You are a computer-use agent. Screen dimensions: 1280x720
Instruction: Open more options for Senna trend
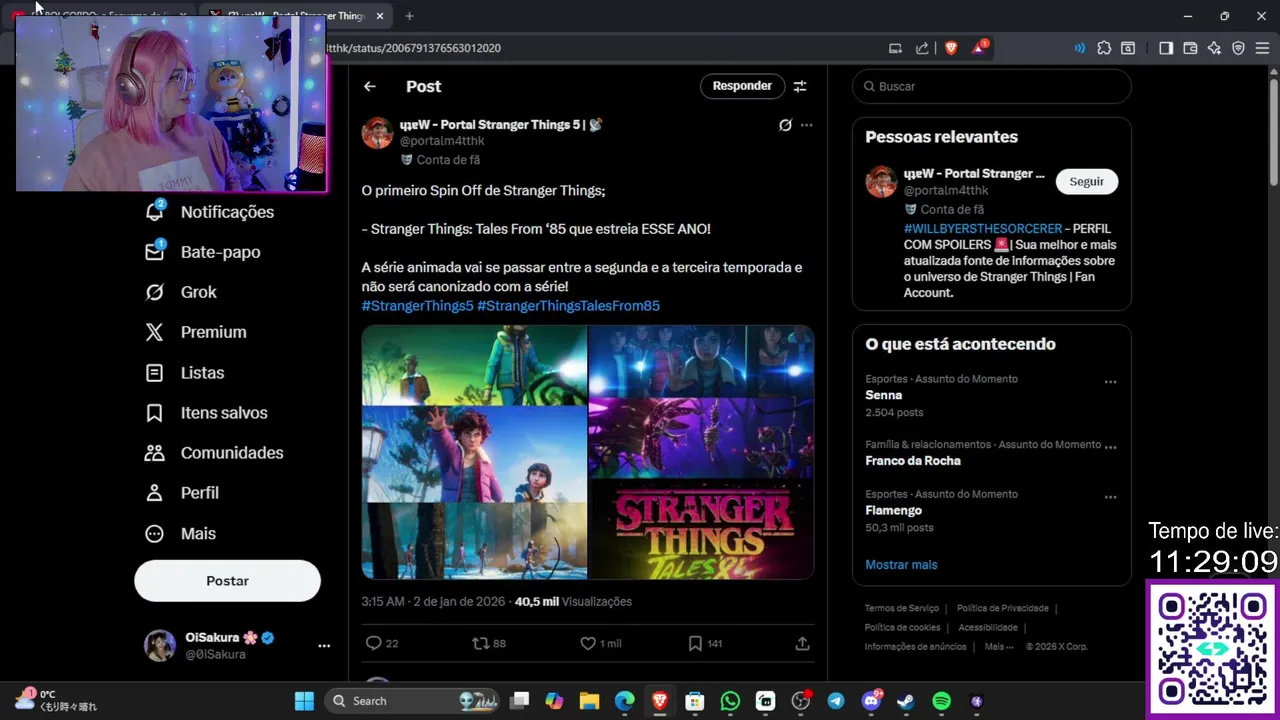[1110, 382]
